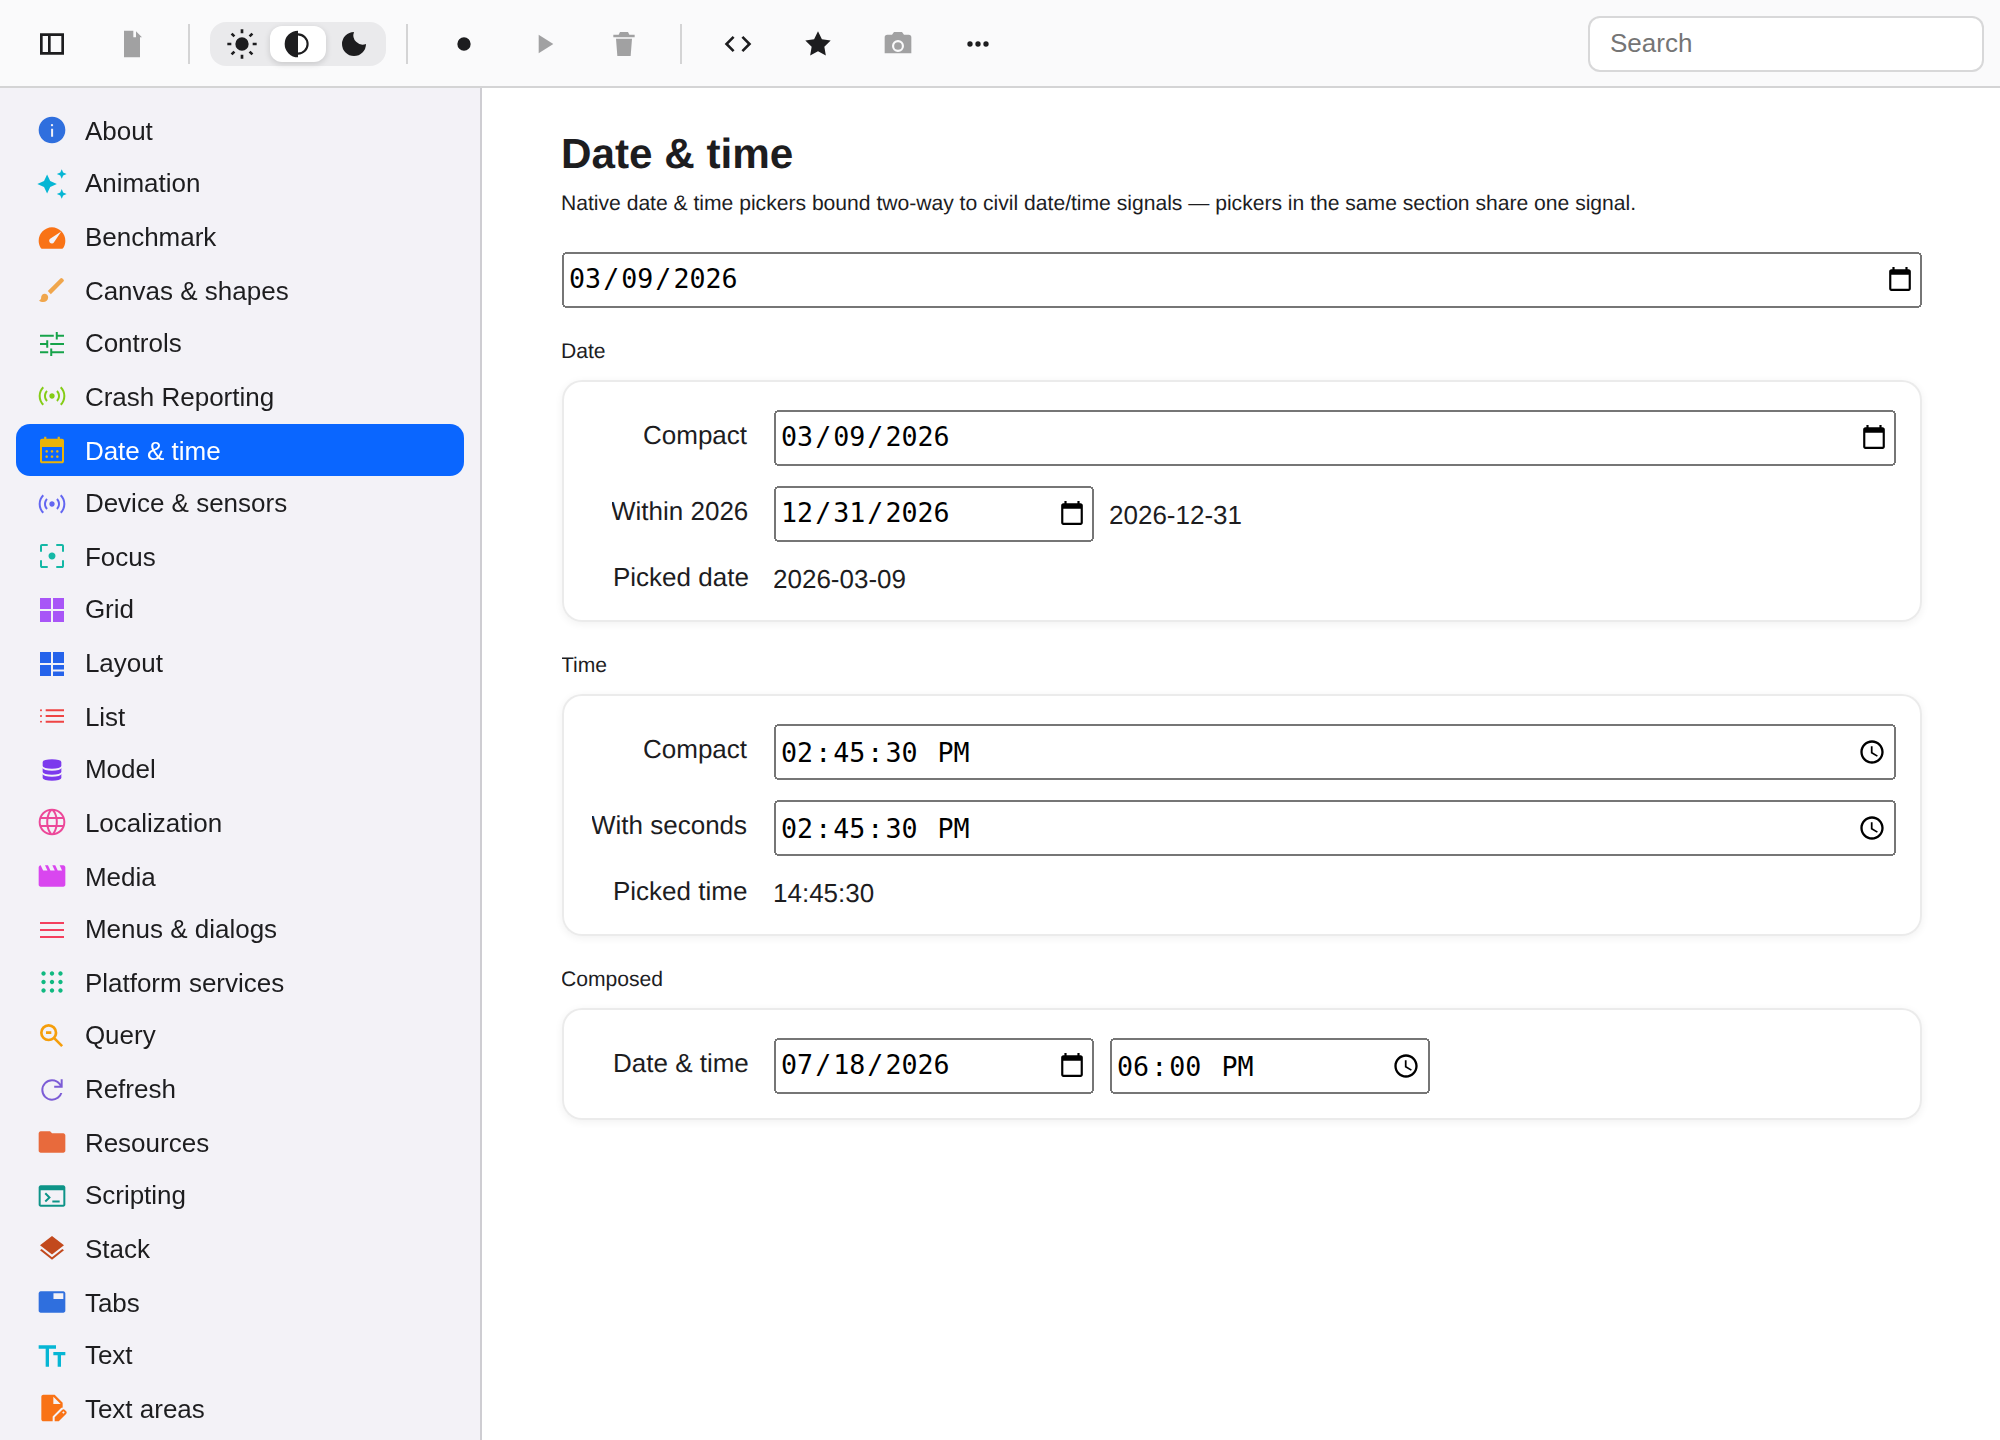
Task: Click the top 03/09/2026 date field
Action: pyautogui.click(x=1241, y=280)
